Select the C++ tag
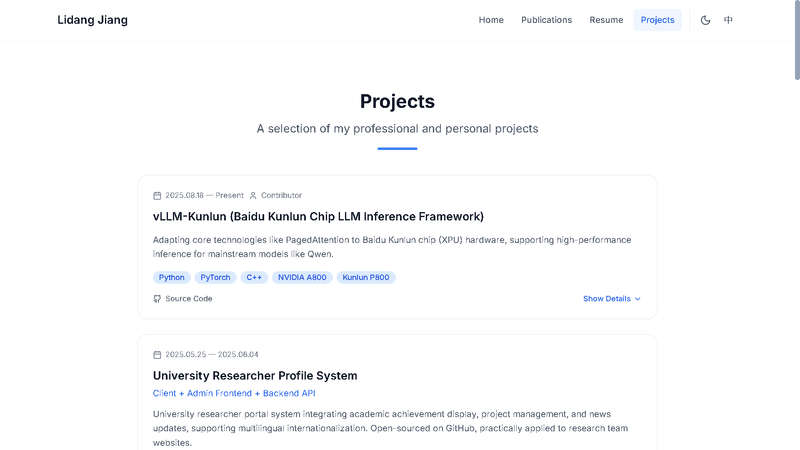The height and width of the screenshot is (450, 800). coord(254,277)
